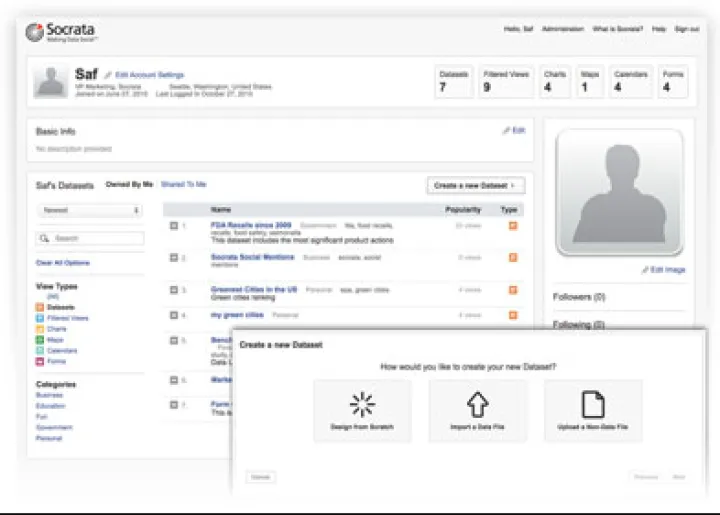Select the Import a Data File arrow icon
The width and height of the screenshot is (720, 515).
tap(477, 404)
